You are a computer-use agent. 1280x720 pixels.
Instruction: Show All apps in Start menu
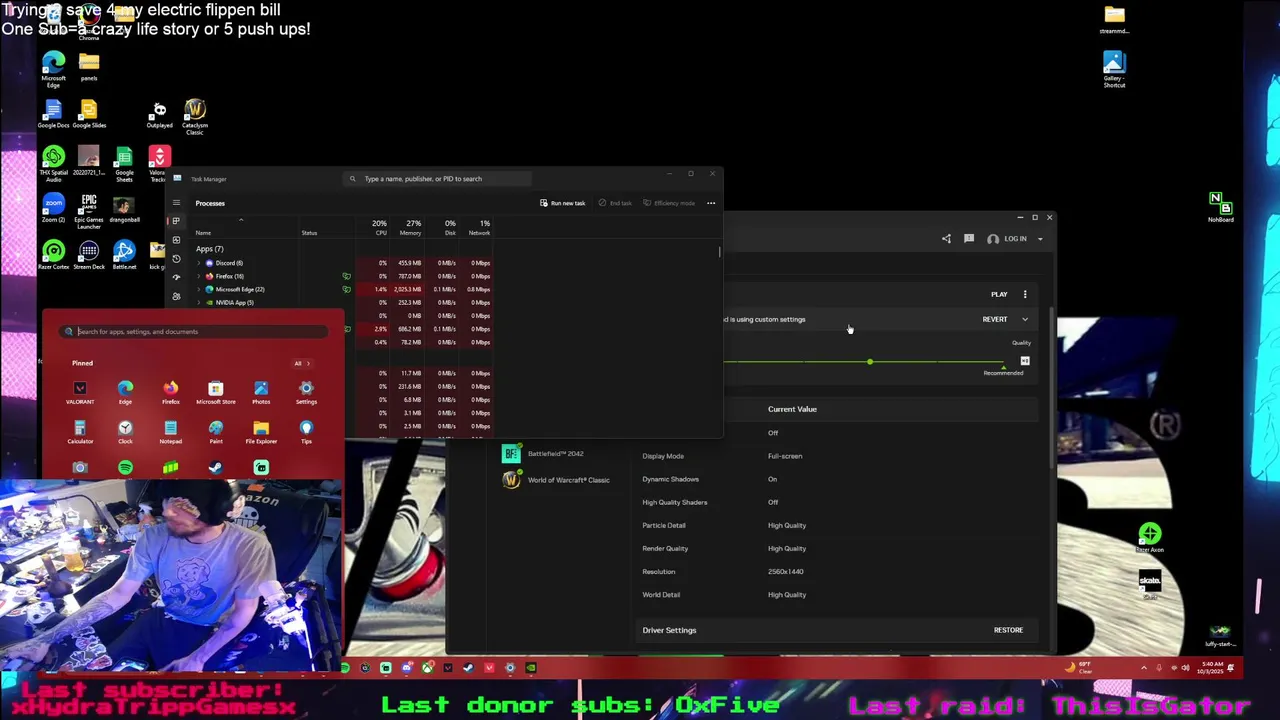(301, 363)
